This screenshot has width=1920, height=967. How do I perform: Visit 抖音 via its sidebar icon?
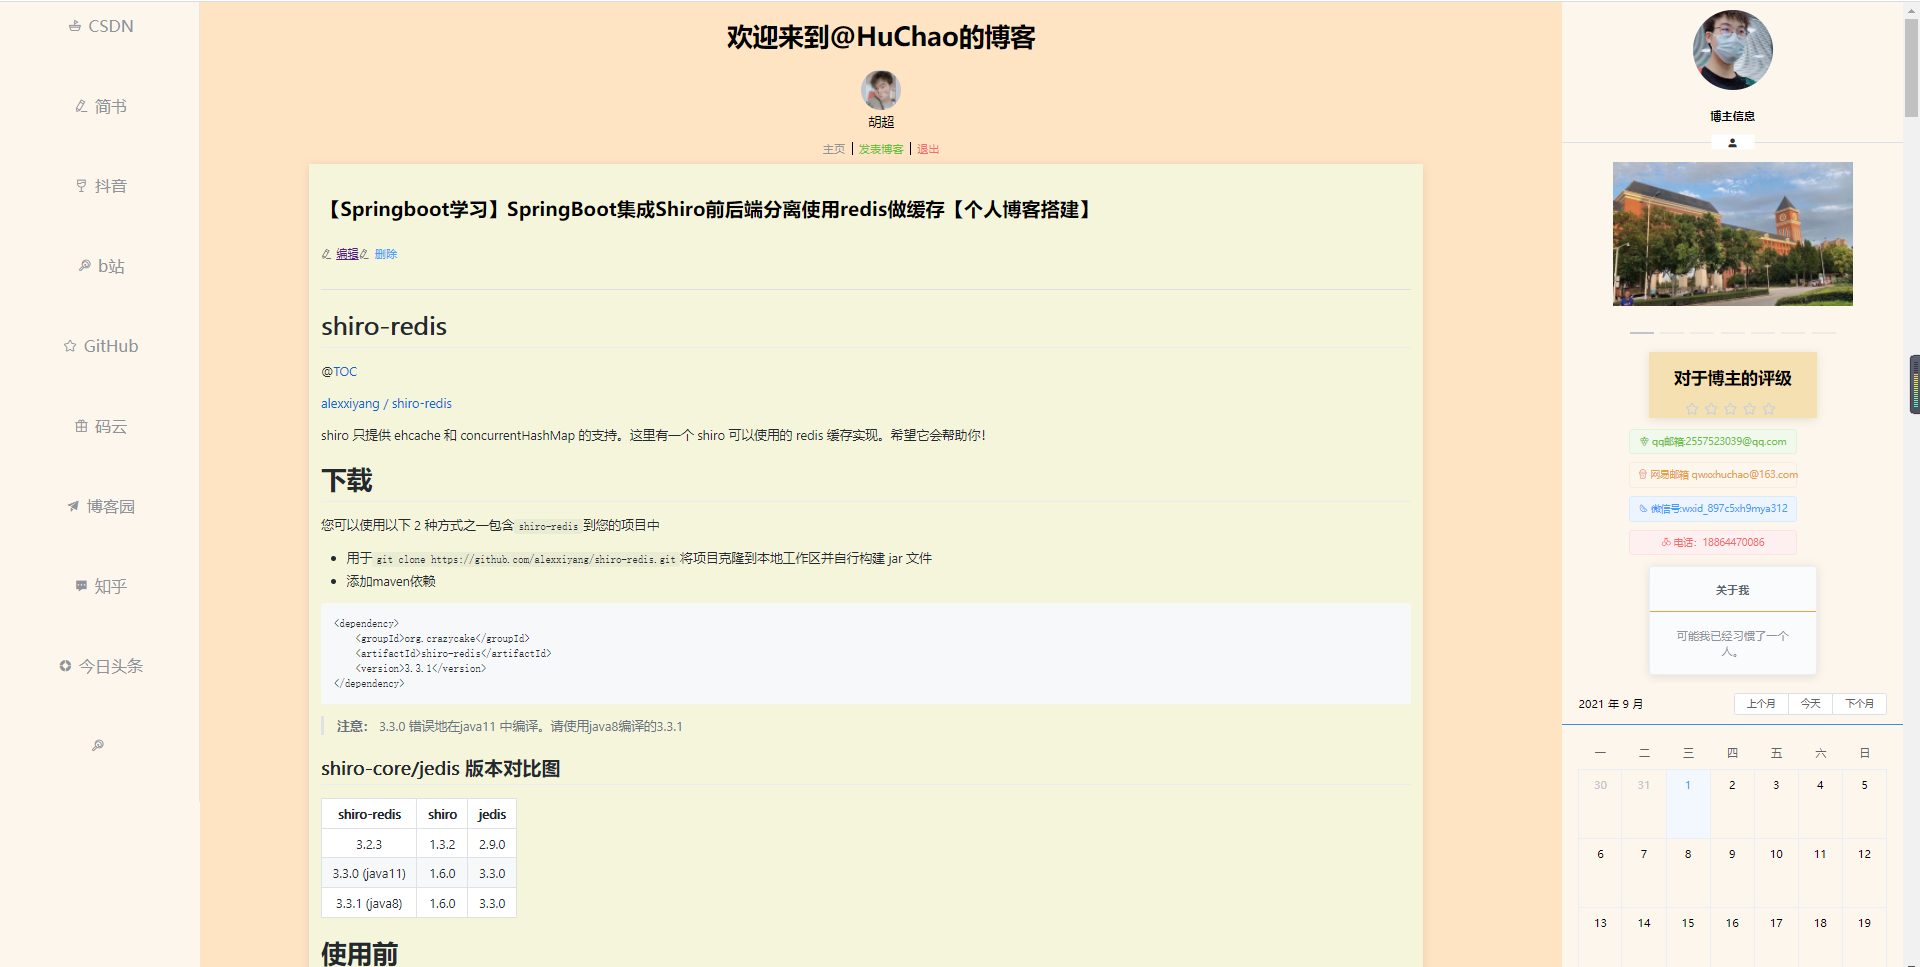[x=100, y=185]
